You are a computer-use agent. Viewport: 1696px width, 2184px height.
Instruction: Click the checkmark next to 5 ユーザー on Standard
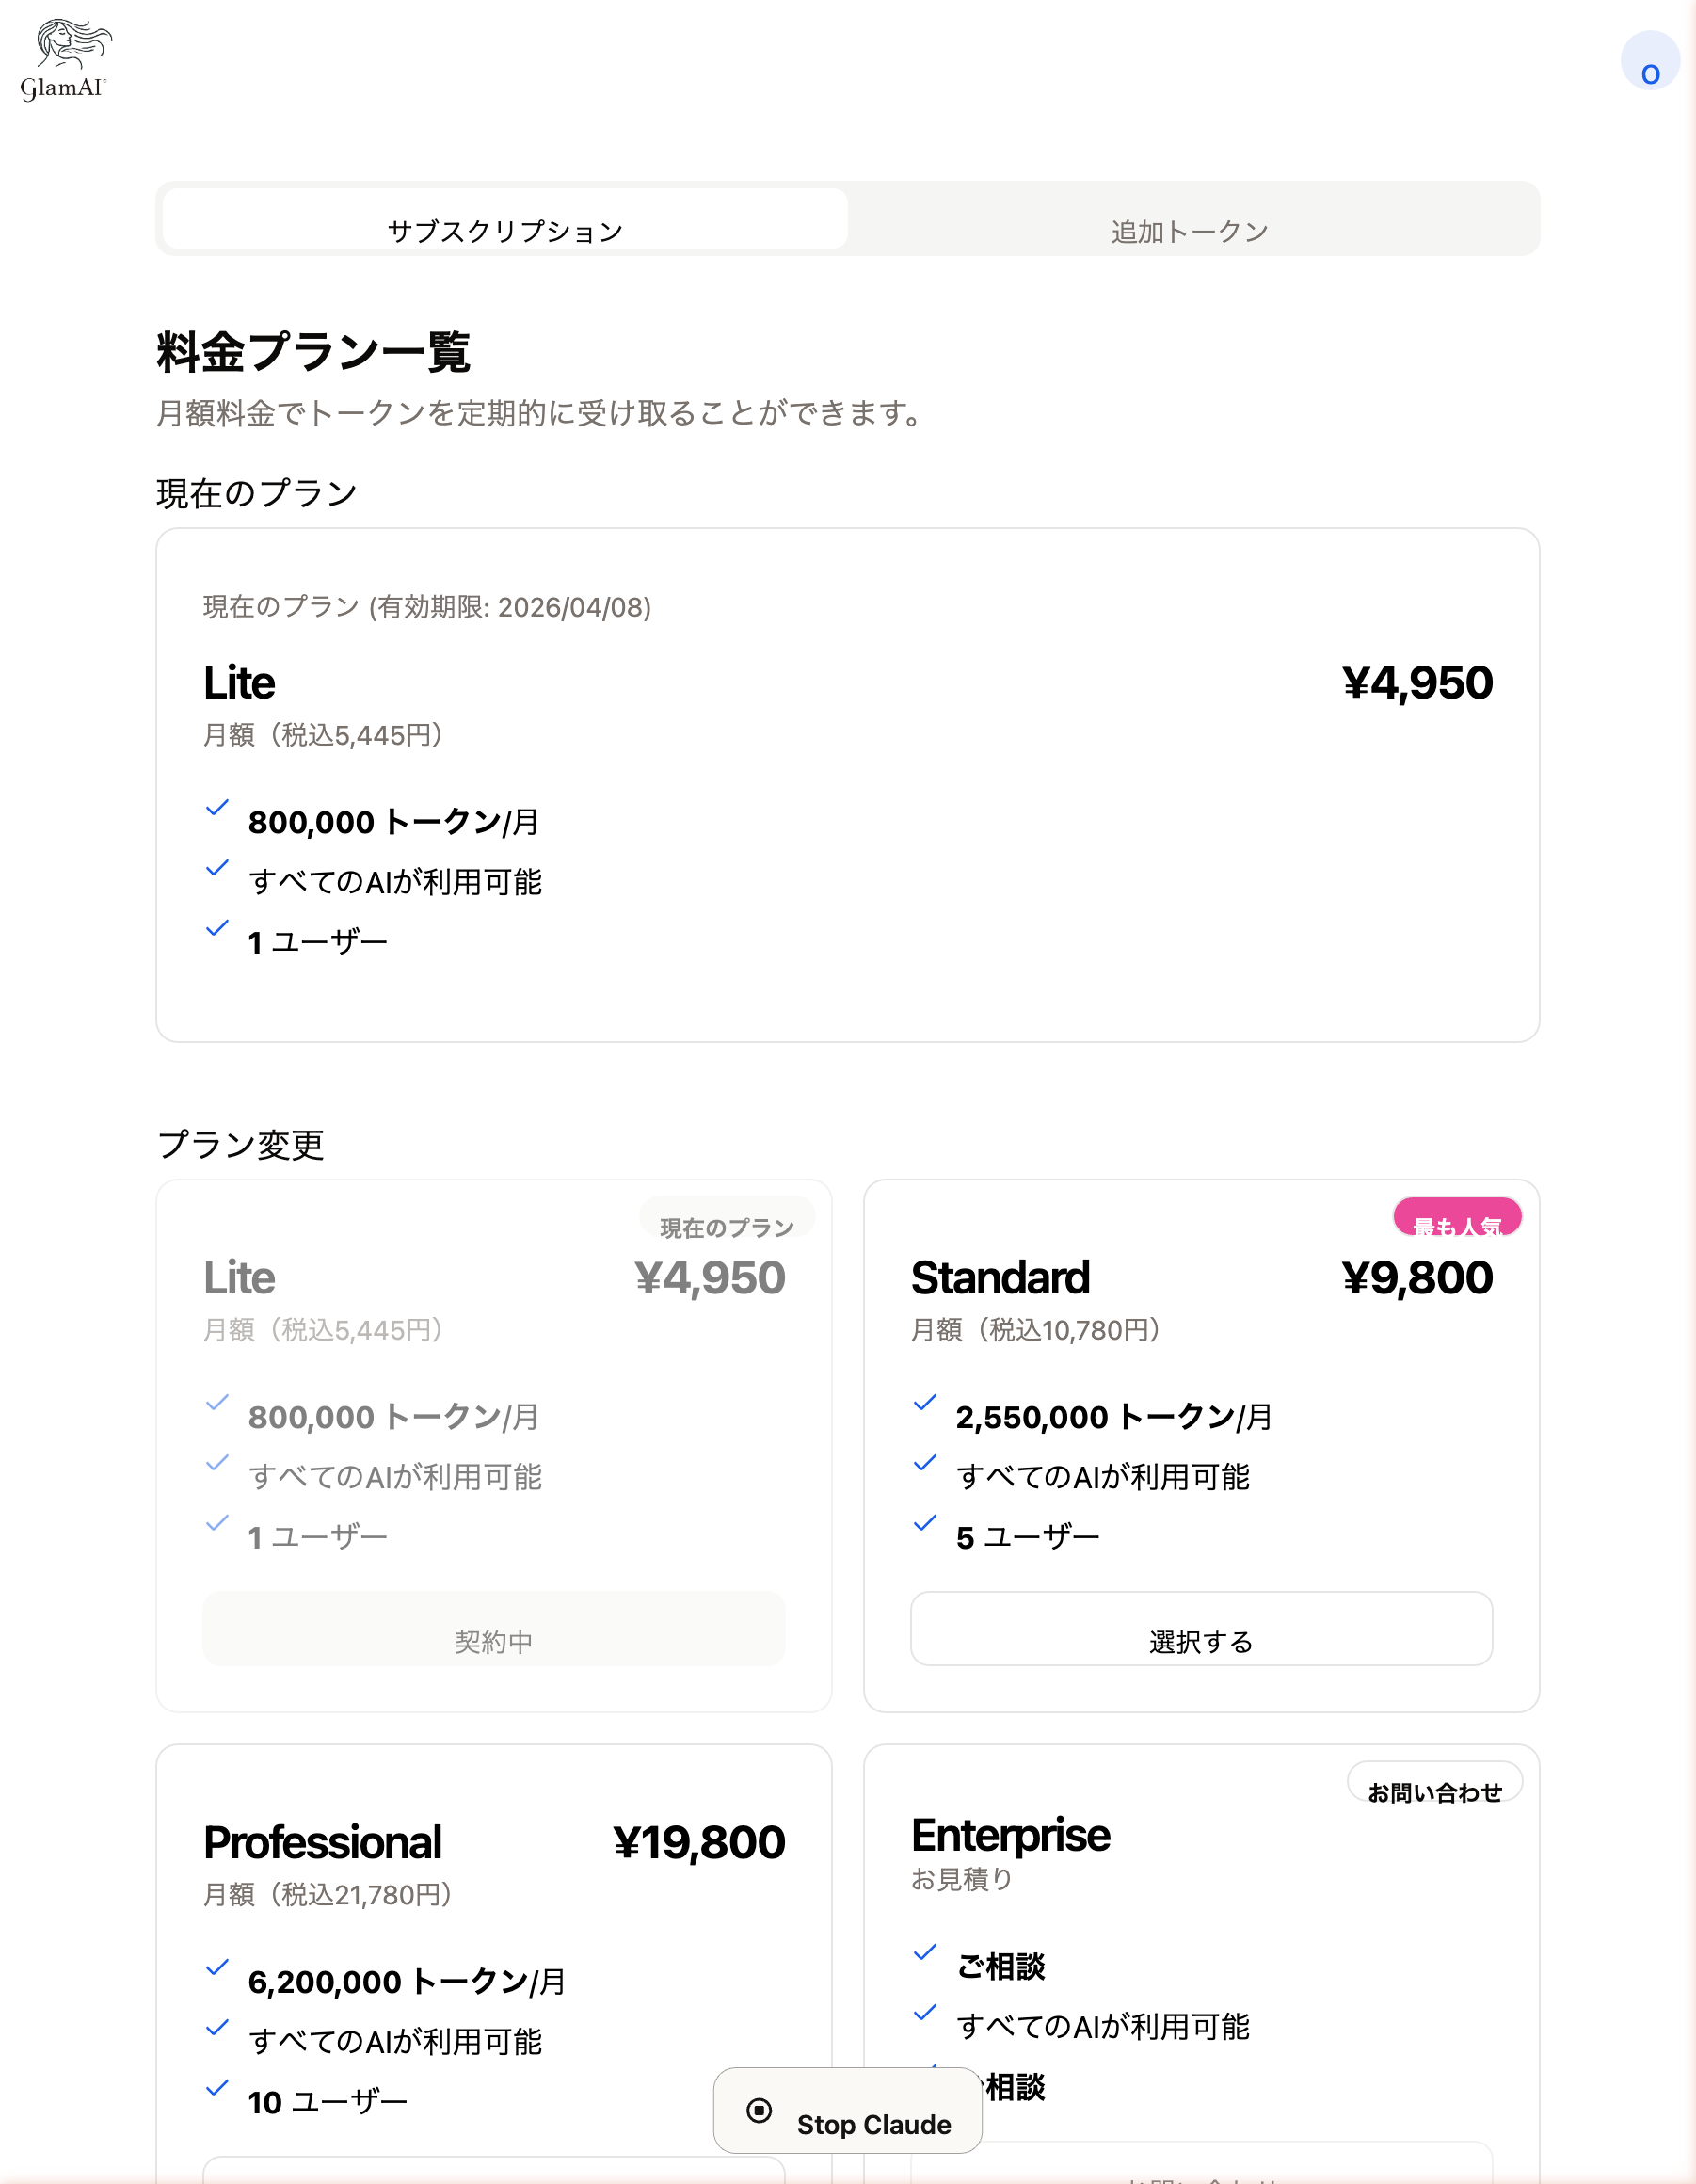point(925,1525)
